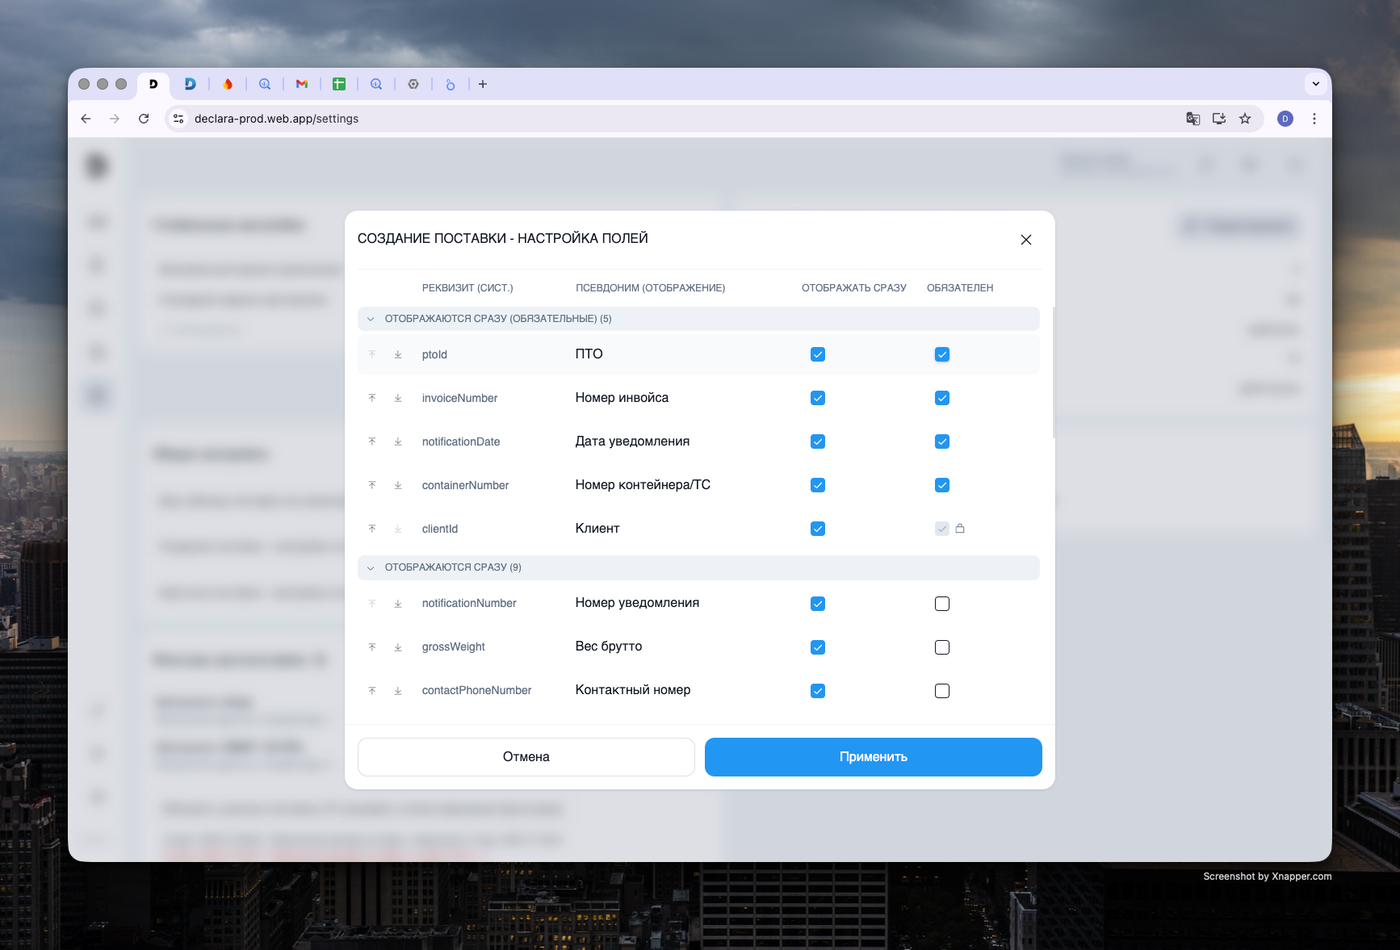
Task: Open the tab search dropdown
Action: click(1316, 84)
